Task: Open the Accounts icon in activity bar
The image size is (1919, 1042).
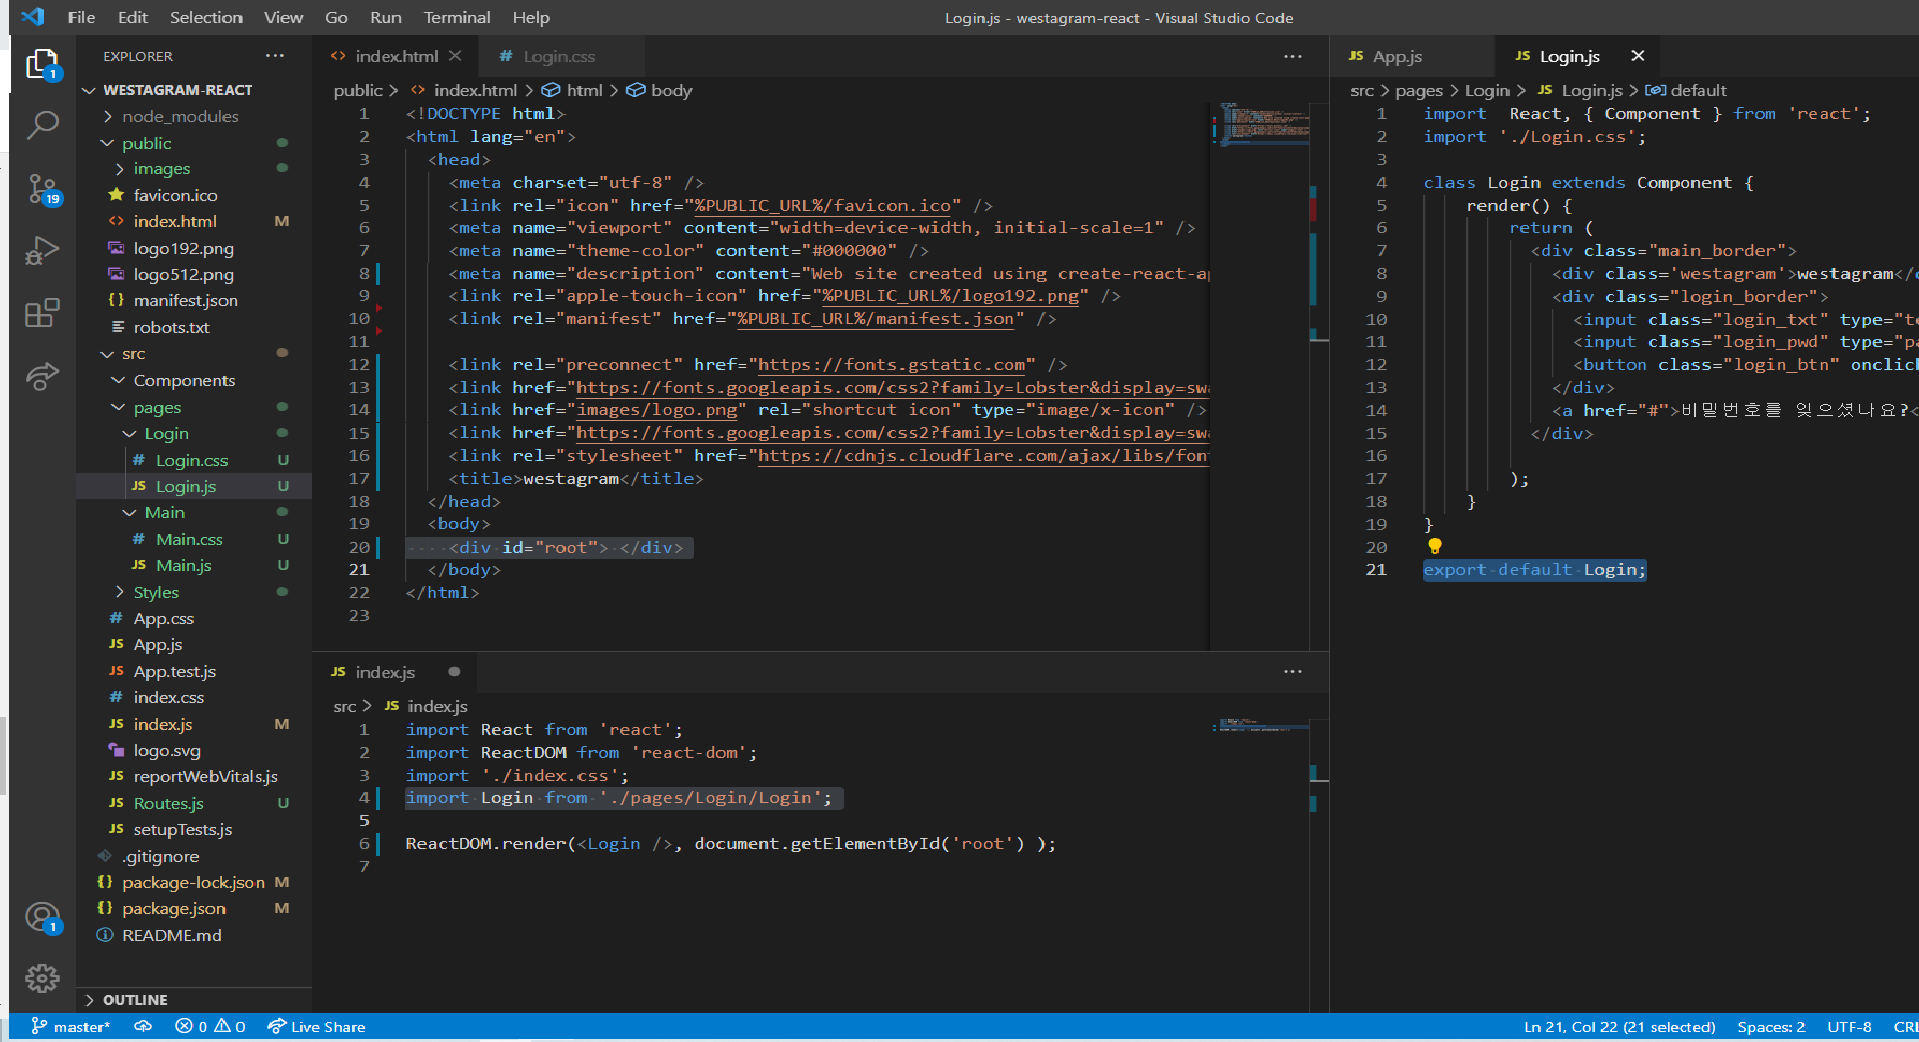Action: 42,917
